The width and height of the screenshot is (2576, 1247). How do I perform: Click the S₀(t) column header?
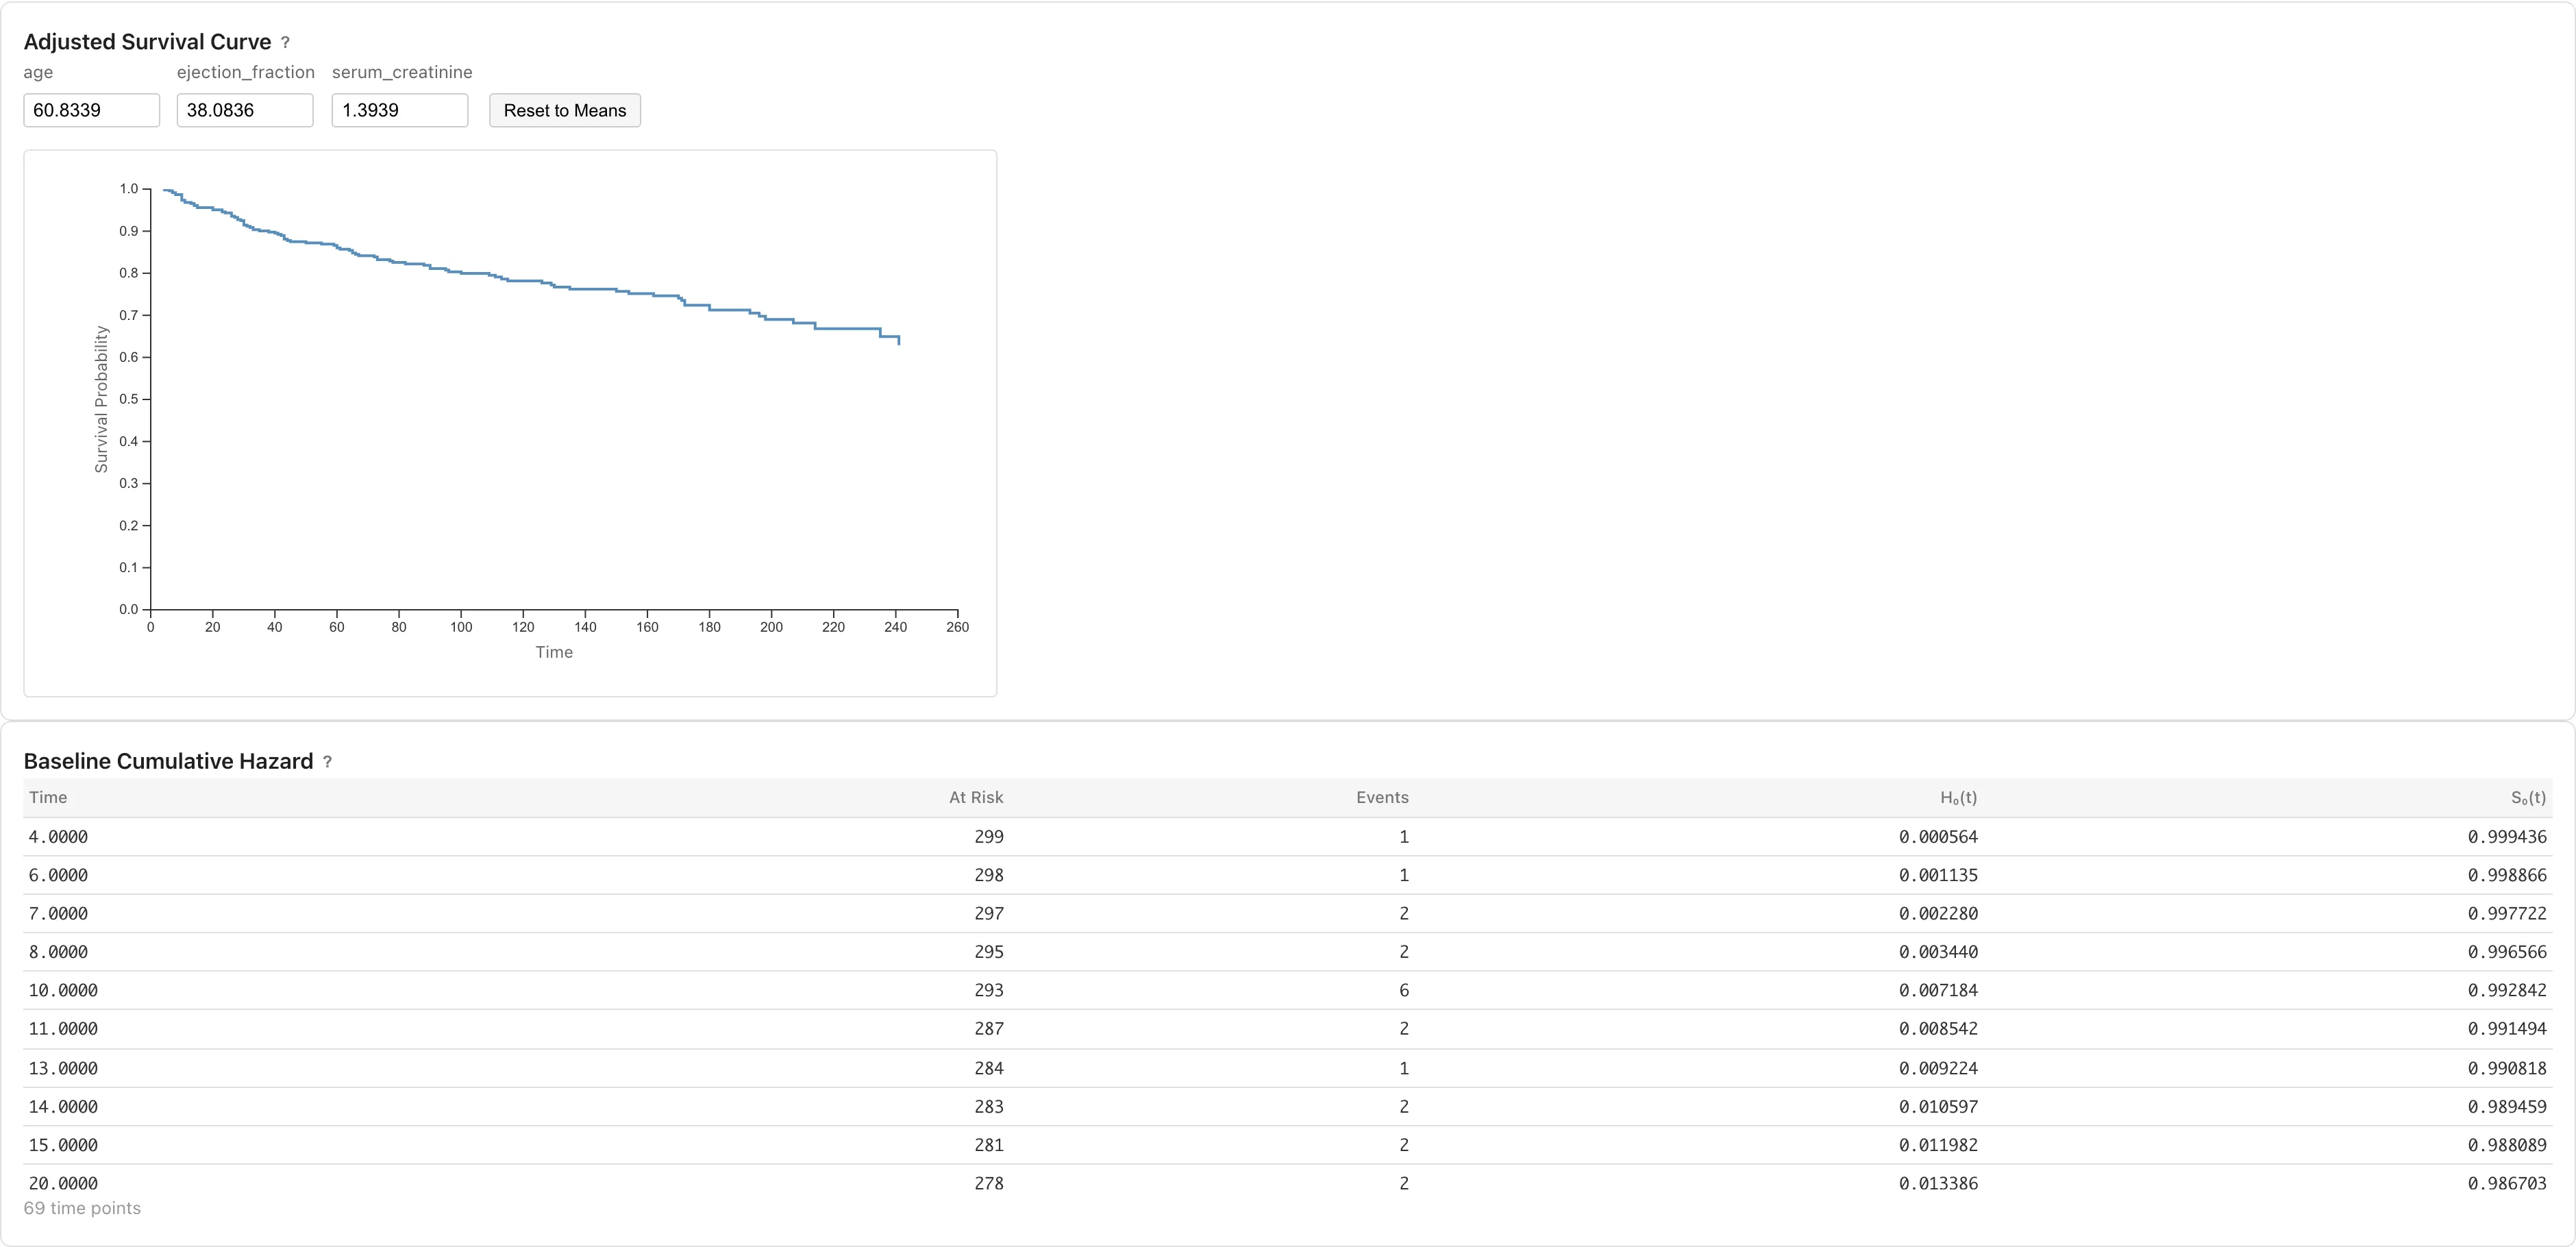tap(2528, 797)
